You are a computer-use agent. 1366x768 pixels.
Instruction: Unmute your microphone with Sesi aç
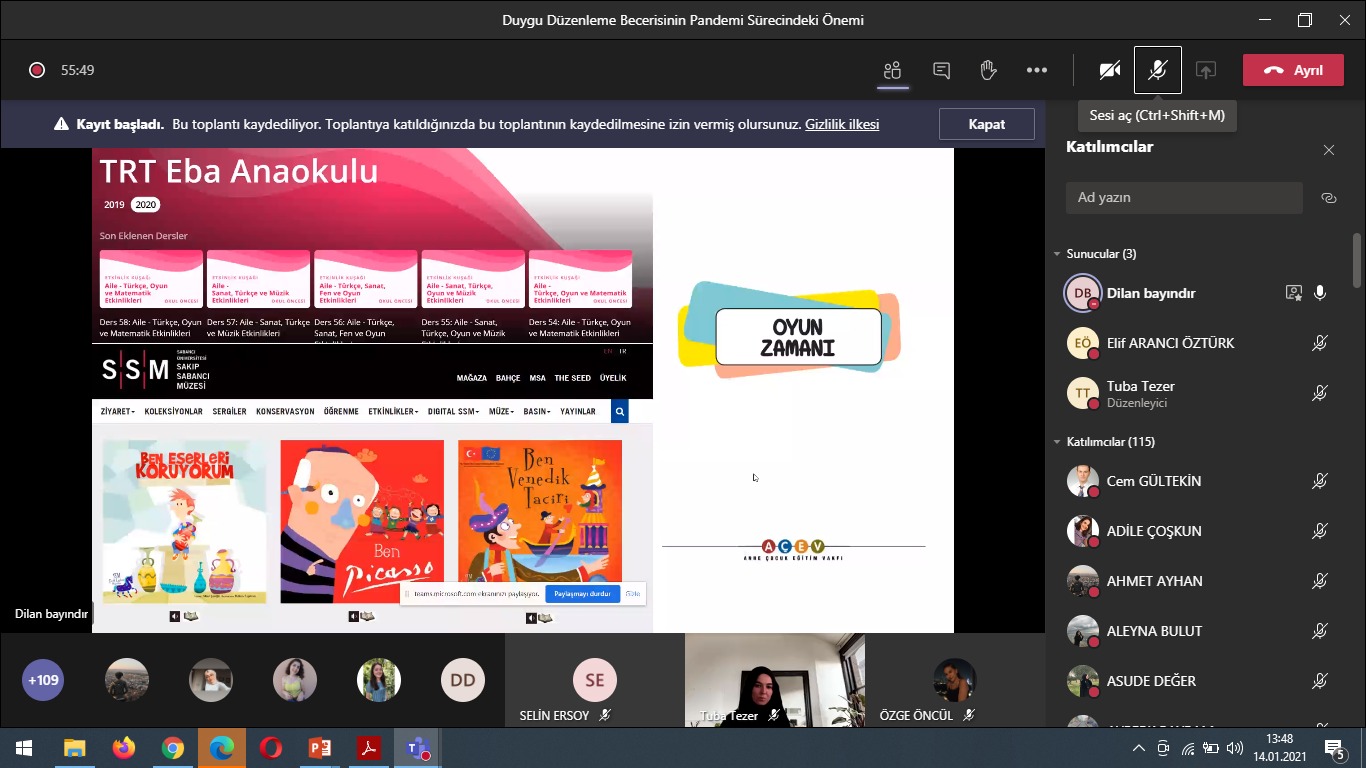point(1158,70)
